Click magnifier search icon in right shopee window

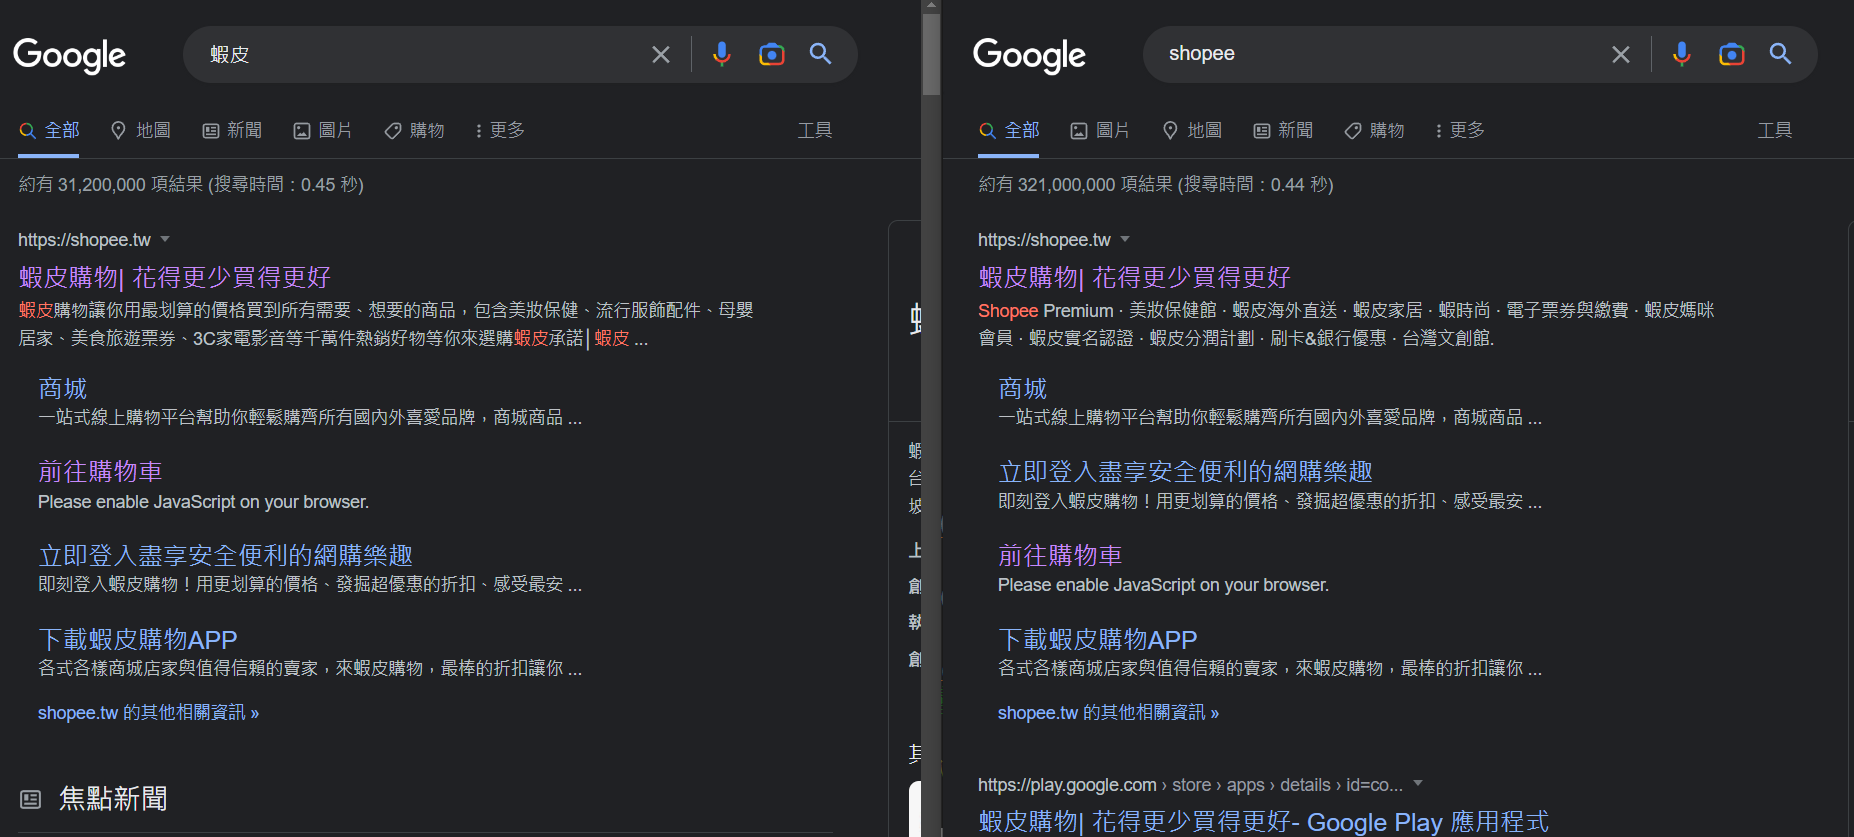pyautogui.click(x=1780, y=54)
